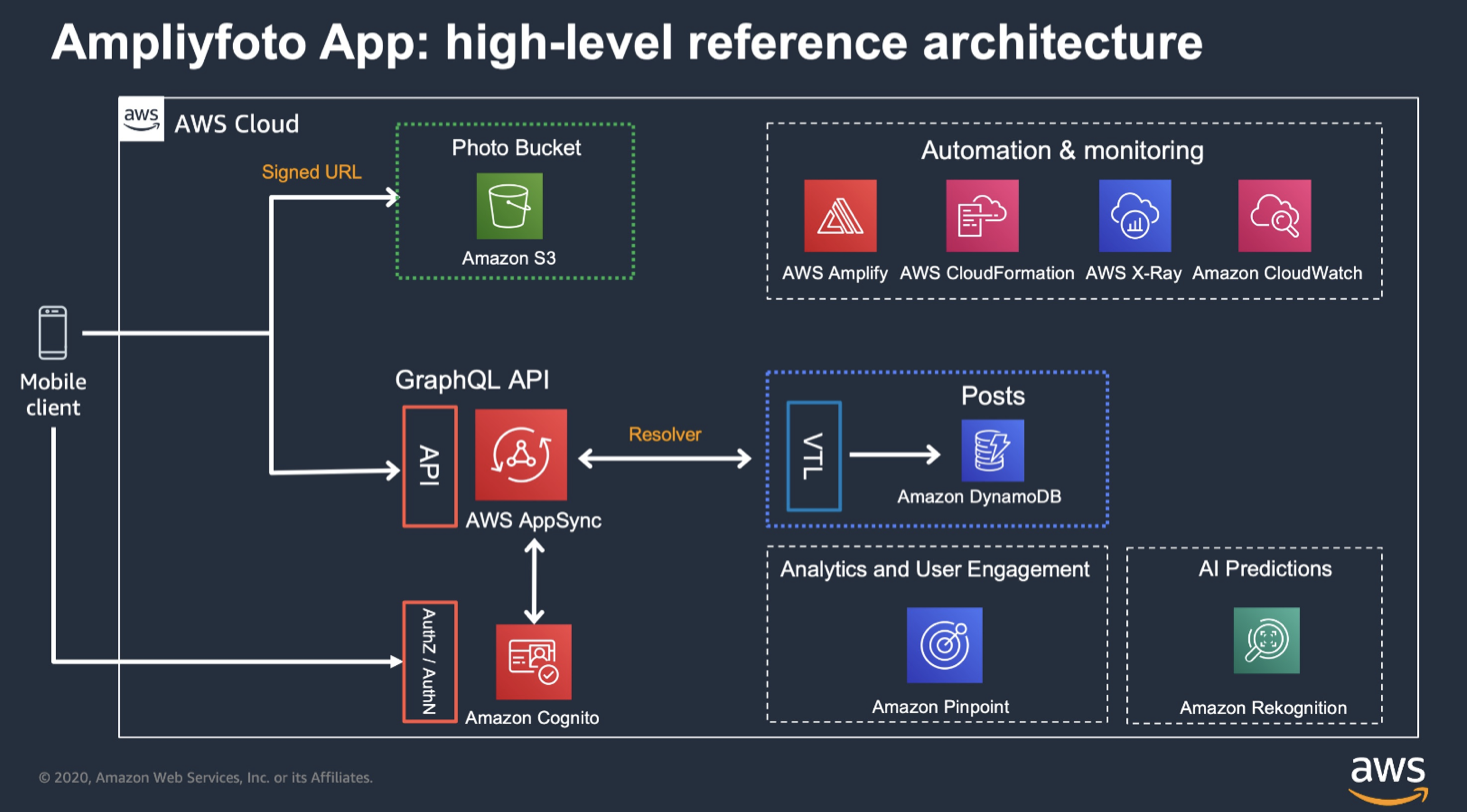Click the Amazon DynamoDB icon
Viewport: 1468px width, 812px height.
coord(993,451)
